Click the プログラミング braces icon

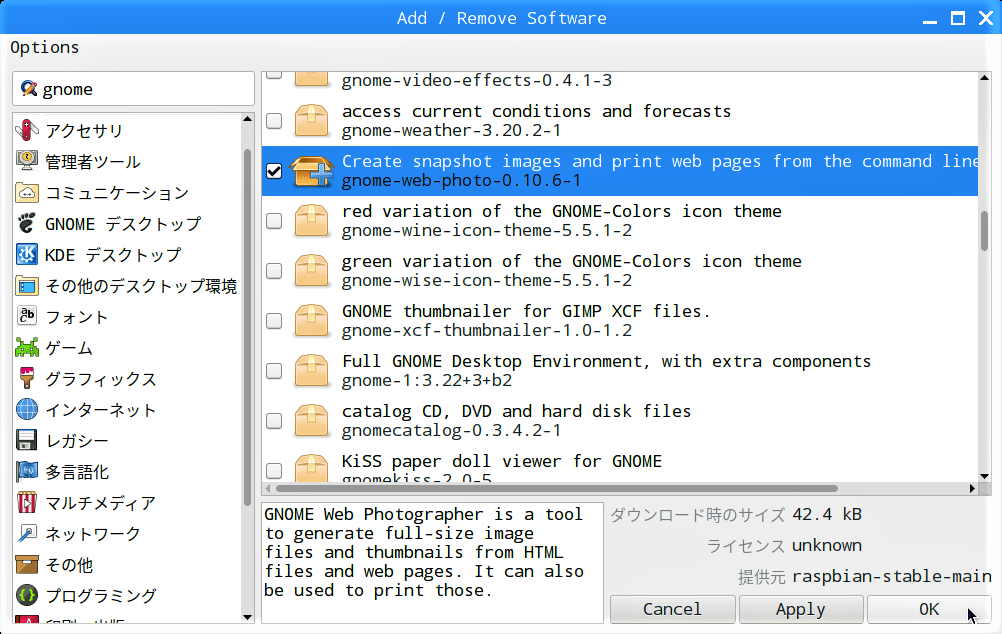tap(27, 595)
